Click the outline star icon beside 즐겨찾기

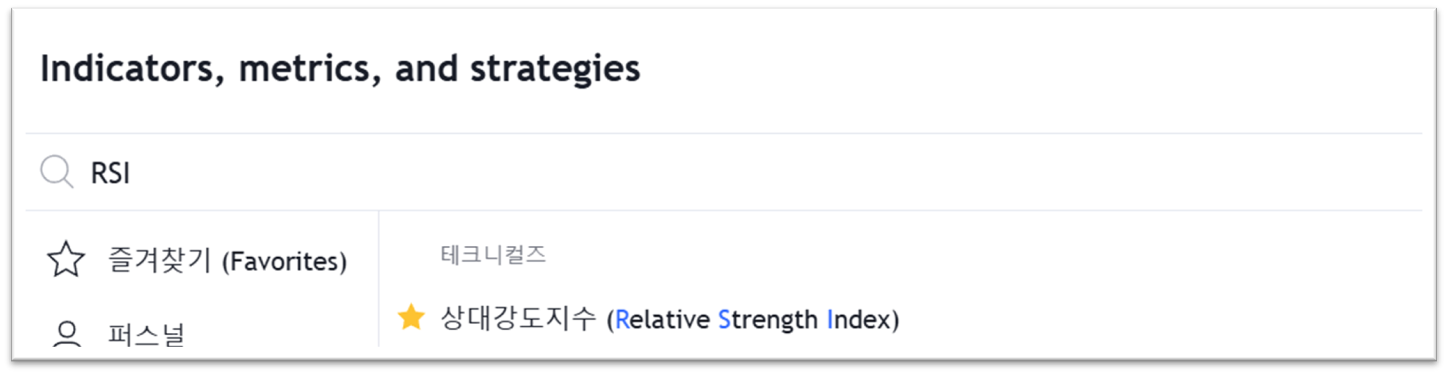point(66,261)
